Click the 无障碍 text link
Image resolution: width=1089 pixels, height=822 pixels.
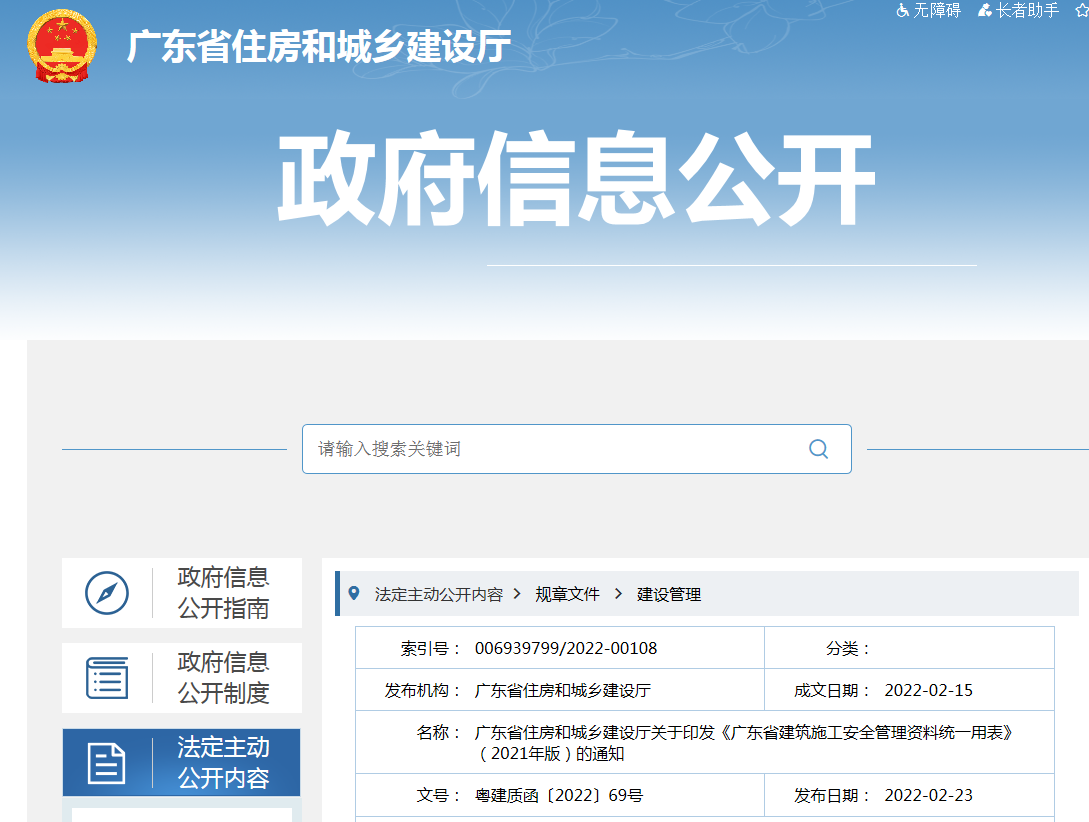click(x=937, y=11)
